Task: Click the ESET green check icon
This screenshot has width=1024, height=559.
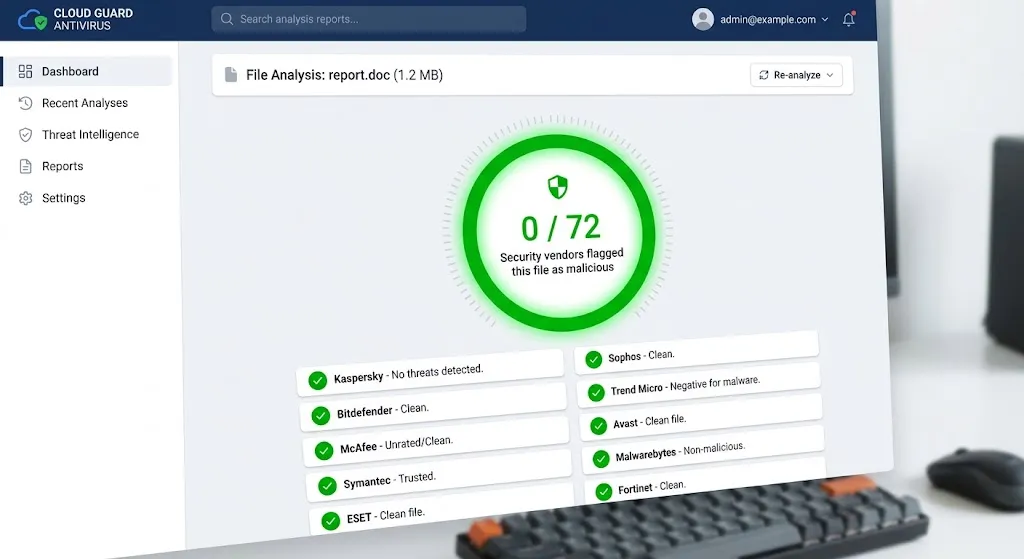Action: click(x=331, y=520)
